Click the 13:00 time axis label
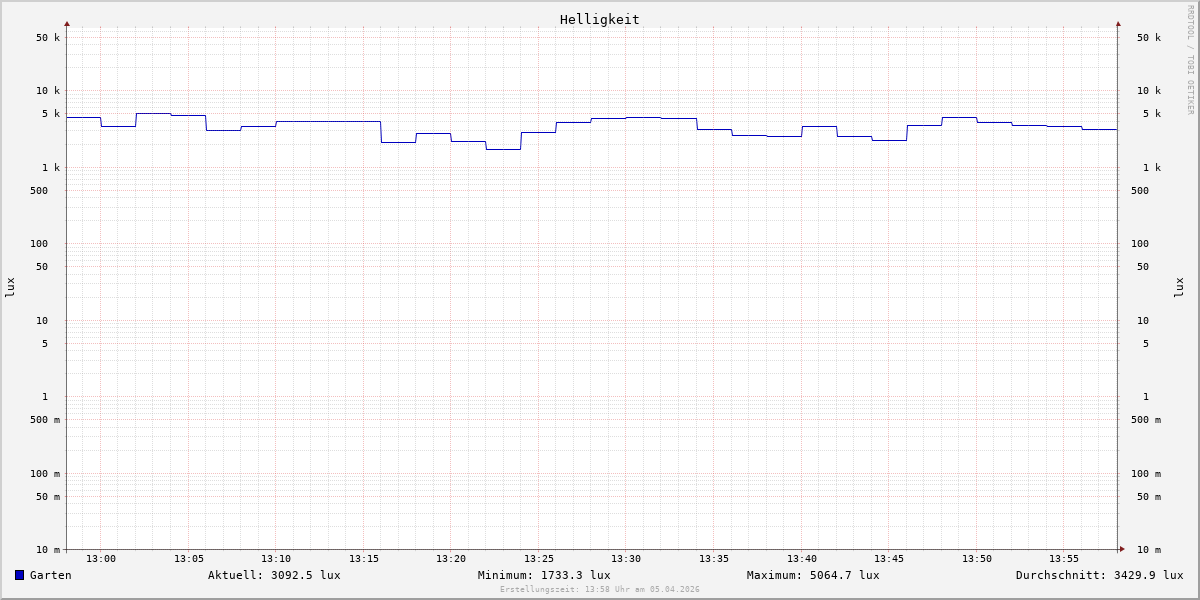 [101, 558]
